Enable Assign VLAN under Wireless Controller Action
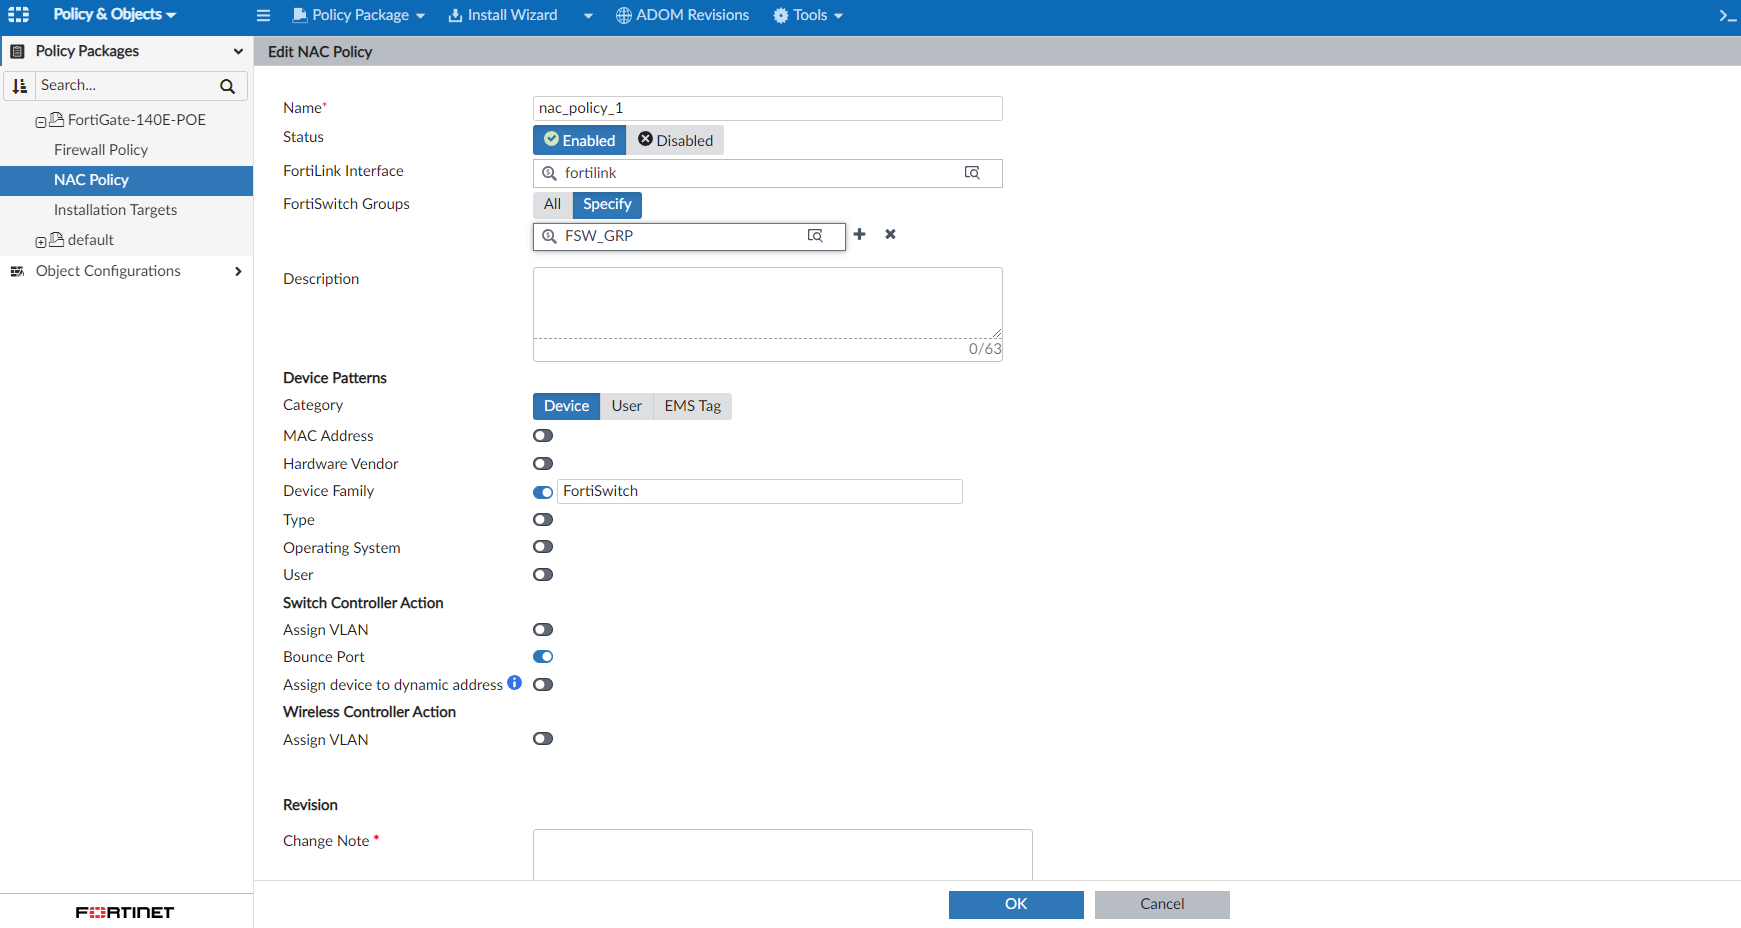The width and height of the screenshot is (1741, 928). click(543, 739)
